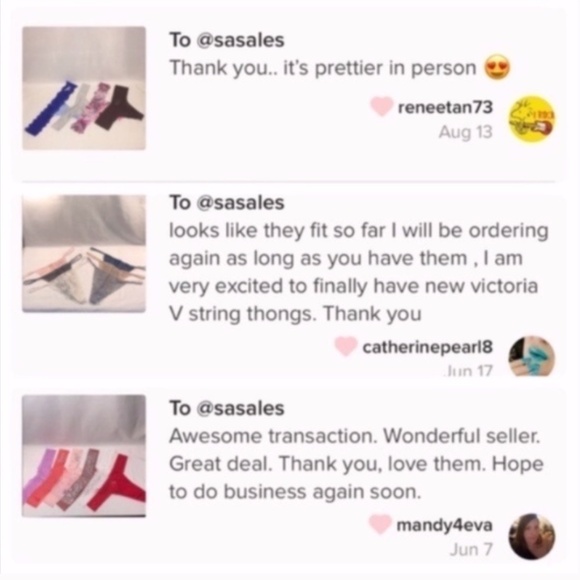Select the Jun 7 review date
Viewport: 580px width, 580px height.
(x=471, y=550)
